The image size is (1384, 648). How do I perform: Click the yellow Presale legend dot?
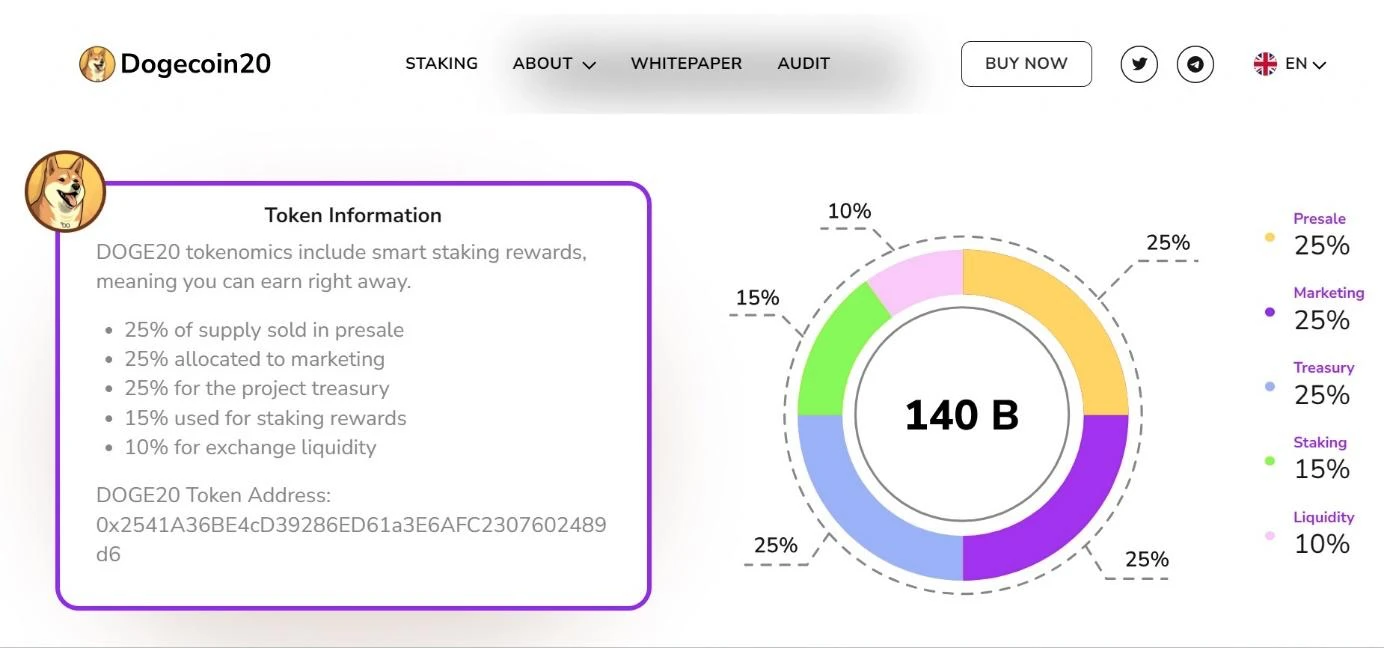click(x=1270, y=237)
